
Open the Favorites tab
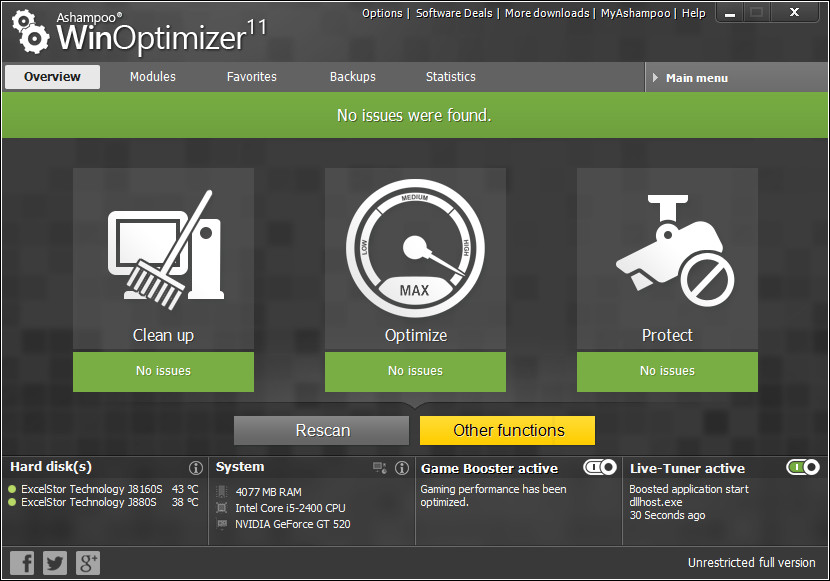pyautogui.click(x=252, y=77)
